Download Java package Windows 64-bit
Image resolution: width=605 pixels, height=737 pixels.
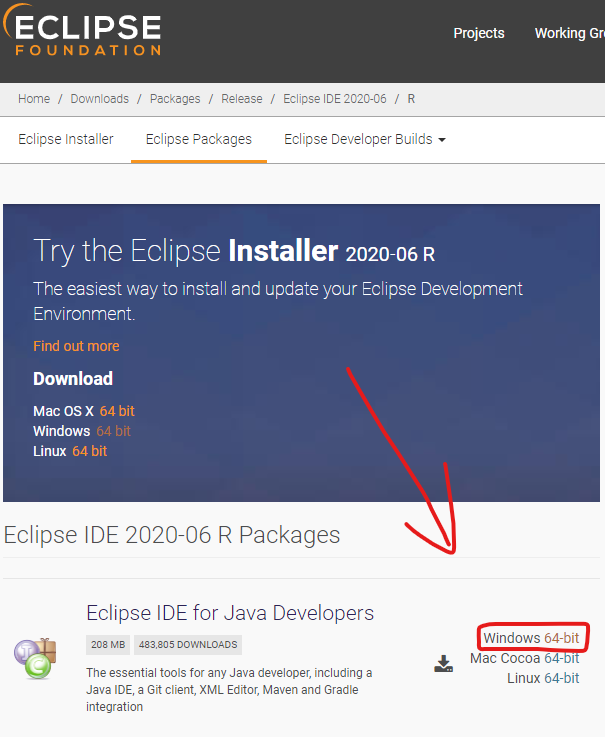[561, 638]
